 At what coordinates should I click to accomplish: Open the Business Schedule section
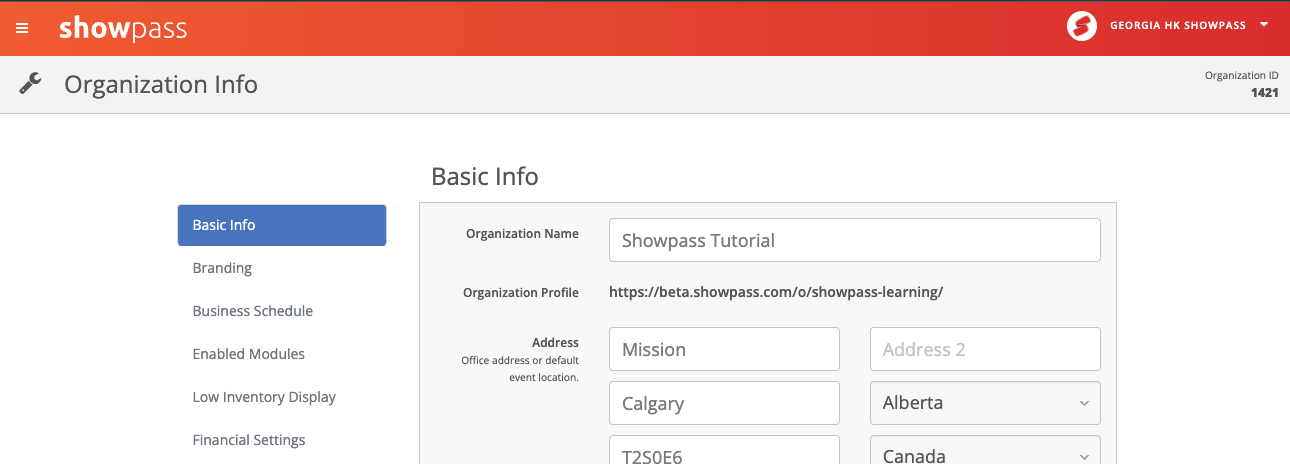[253, 311]
